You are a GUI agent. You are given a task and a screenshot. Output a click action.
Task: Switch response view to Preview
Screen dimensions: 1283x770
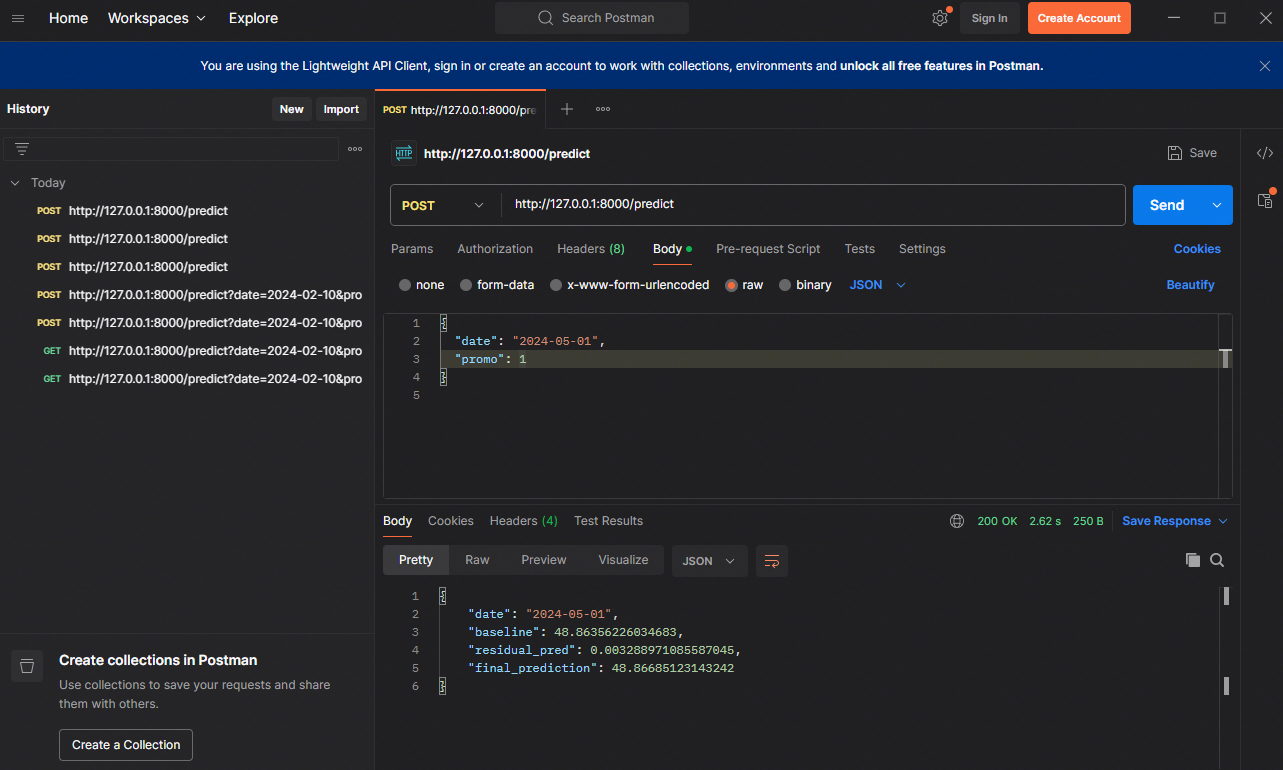coord(543,560)
